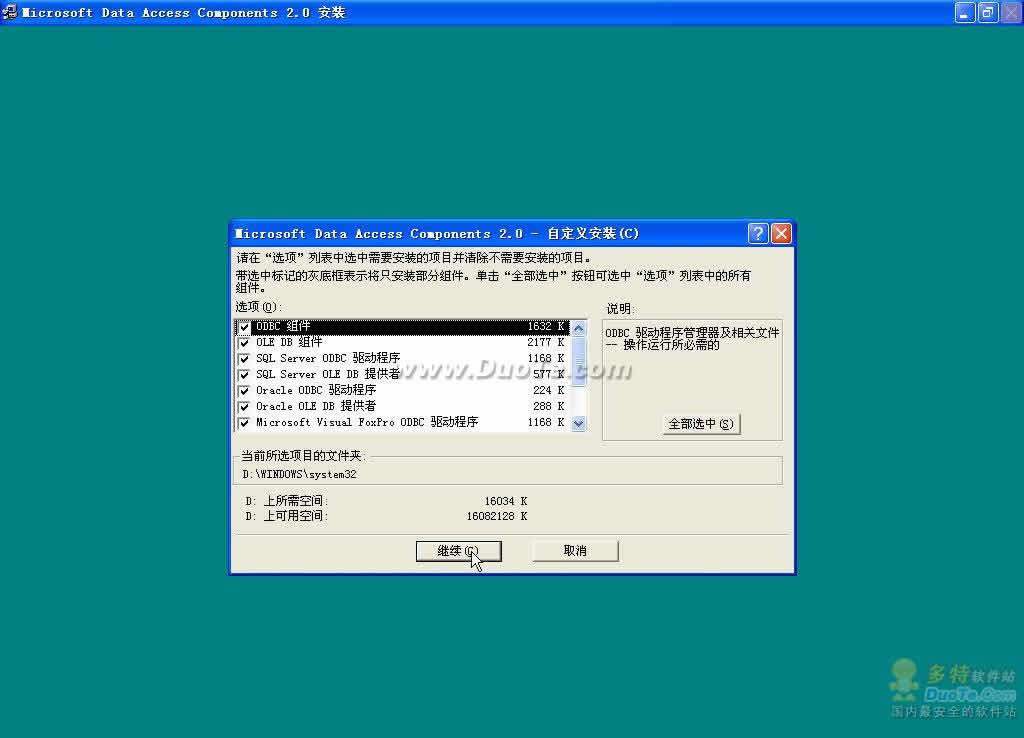Click the 2177 K size value
The height and width of the screenshot is (738, 1024).
[545, 342]
